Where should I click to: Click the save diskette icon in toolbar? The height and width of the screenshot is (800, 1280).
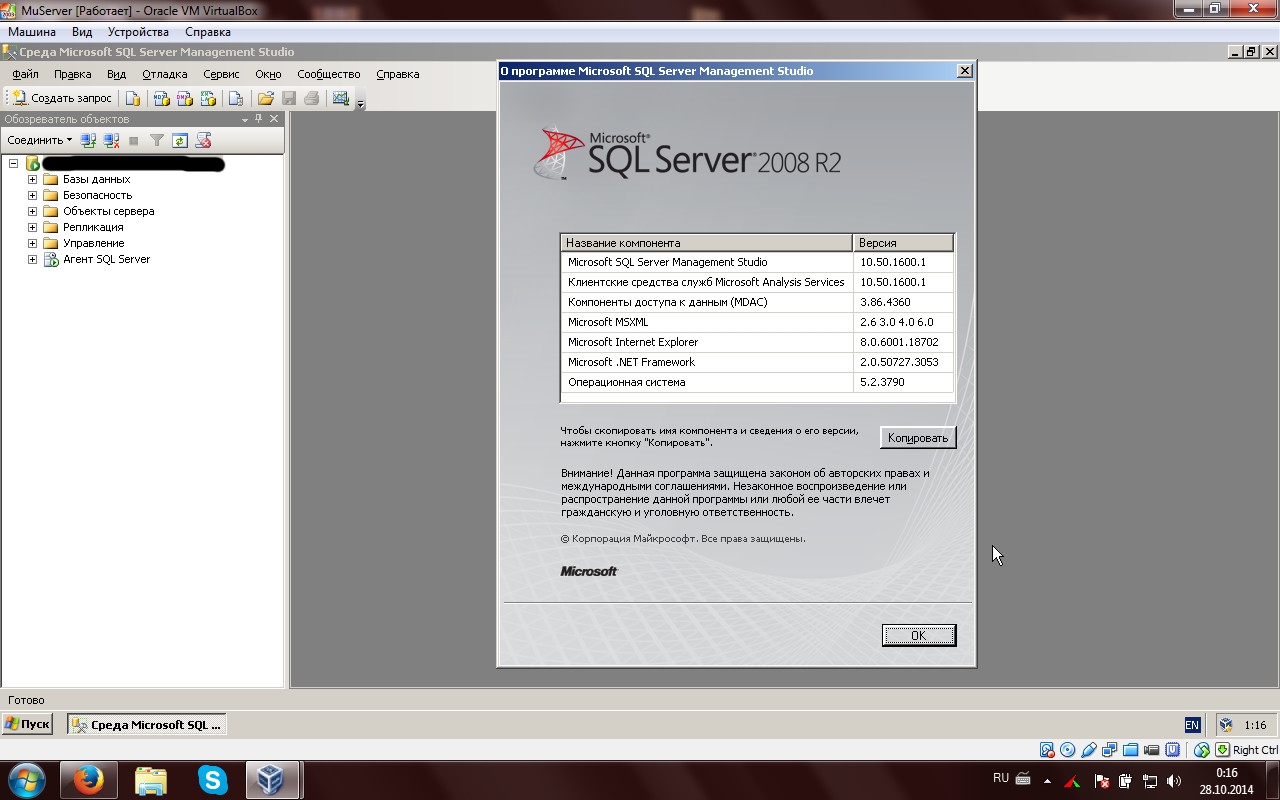pos(289,98)
